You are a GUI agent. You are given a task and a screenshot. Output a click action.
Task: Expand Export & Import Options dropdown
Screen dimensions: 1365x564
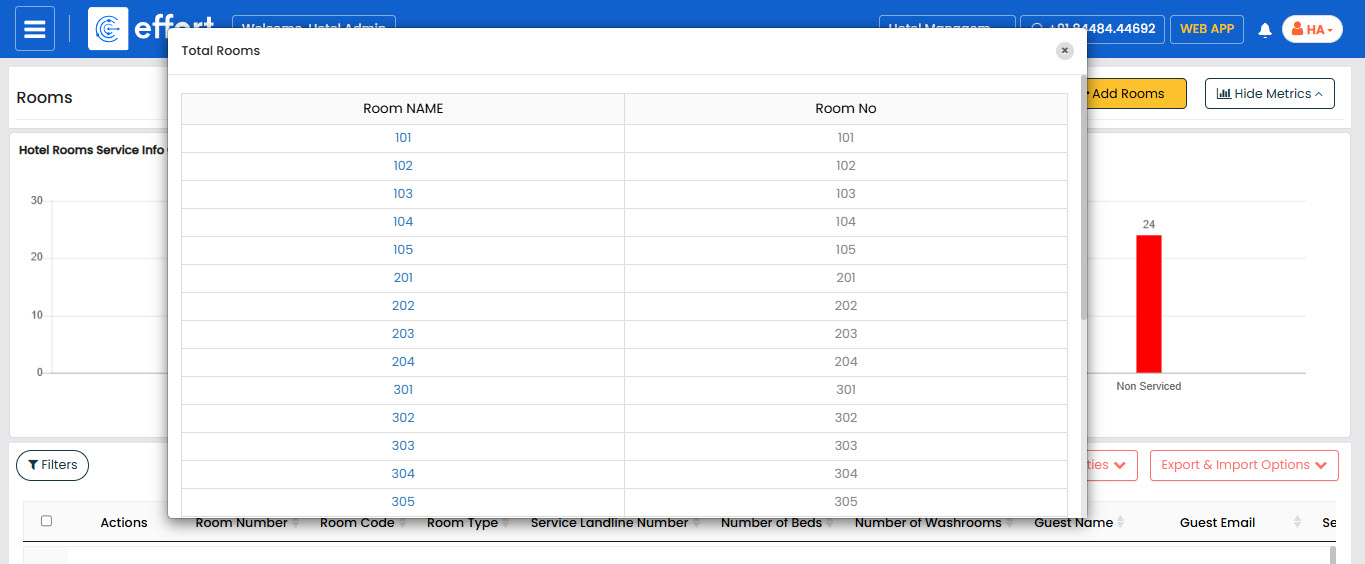[x=1244, y=465]
